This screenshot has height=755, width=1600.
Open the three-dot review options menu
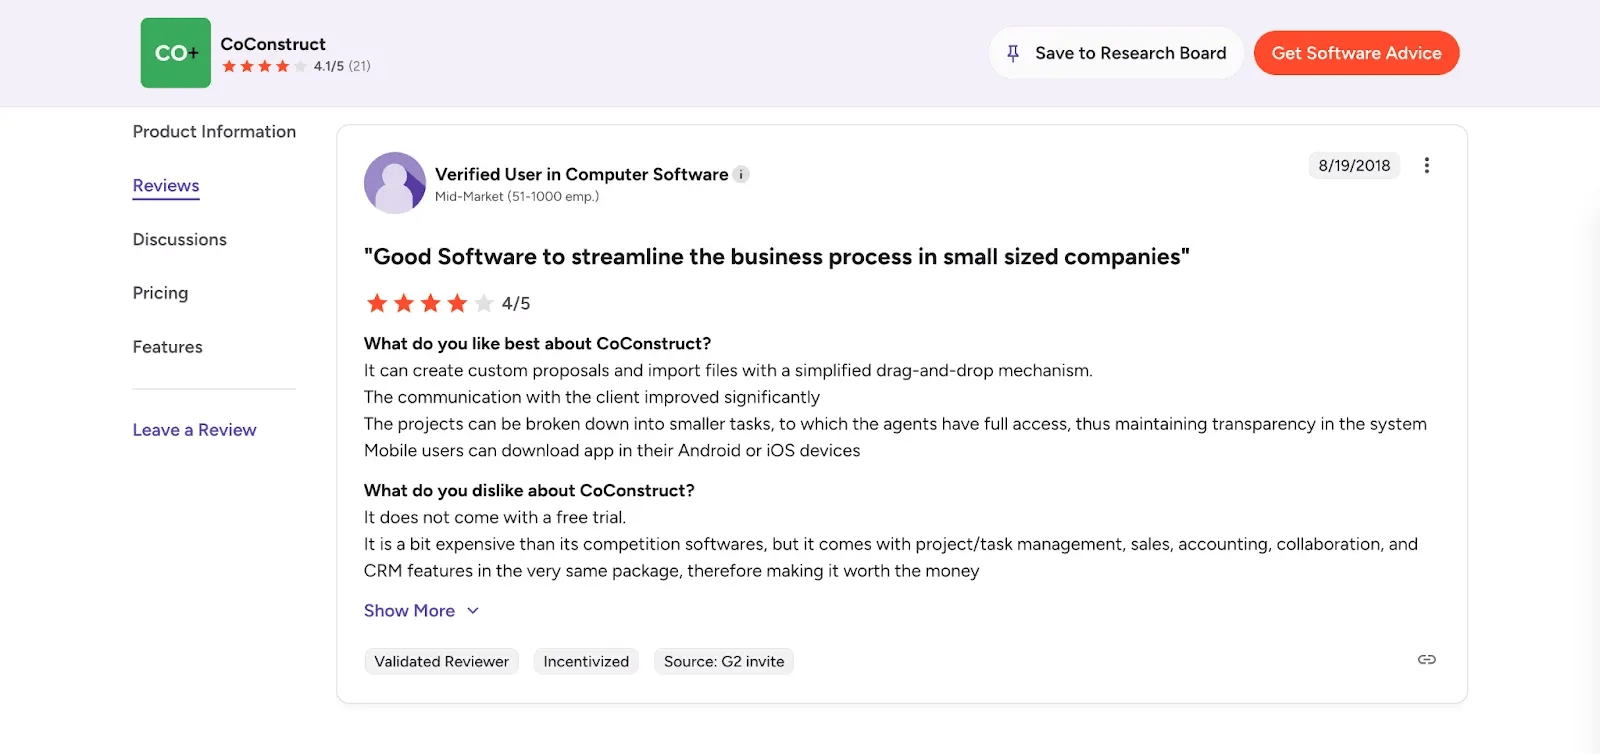click(1427, 166)
